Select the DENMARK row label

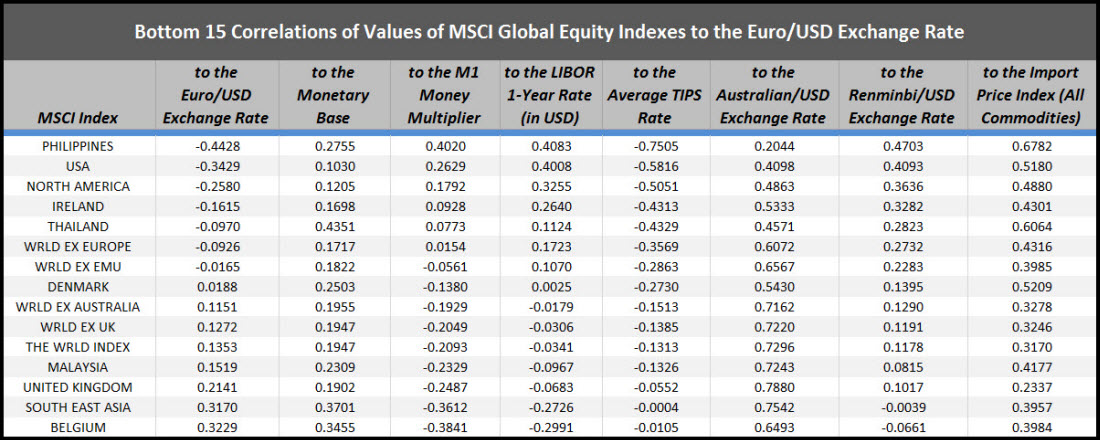tap(79, 286)
